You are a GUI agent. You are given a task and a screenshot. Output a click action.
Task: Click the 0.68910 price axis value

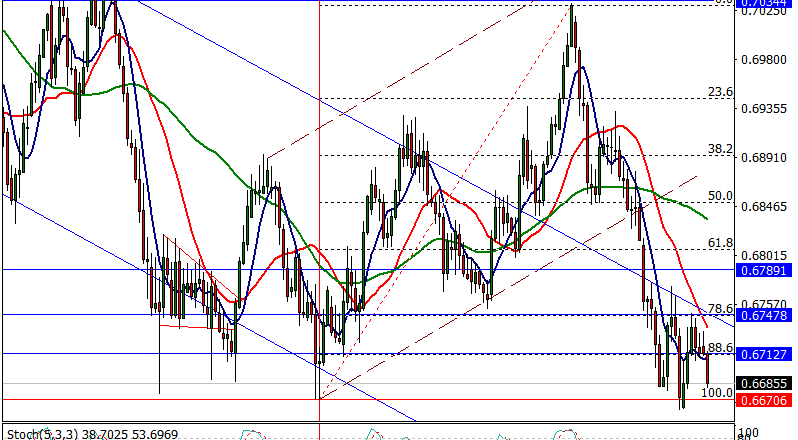(x=764, y=158)
